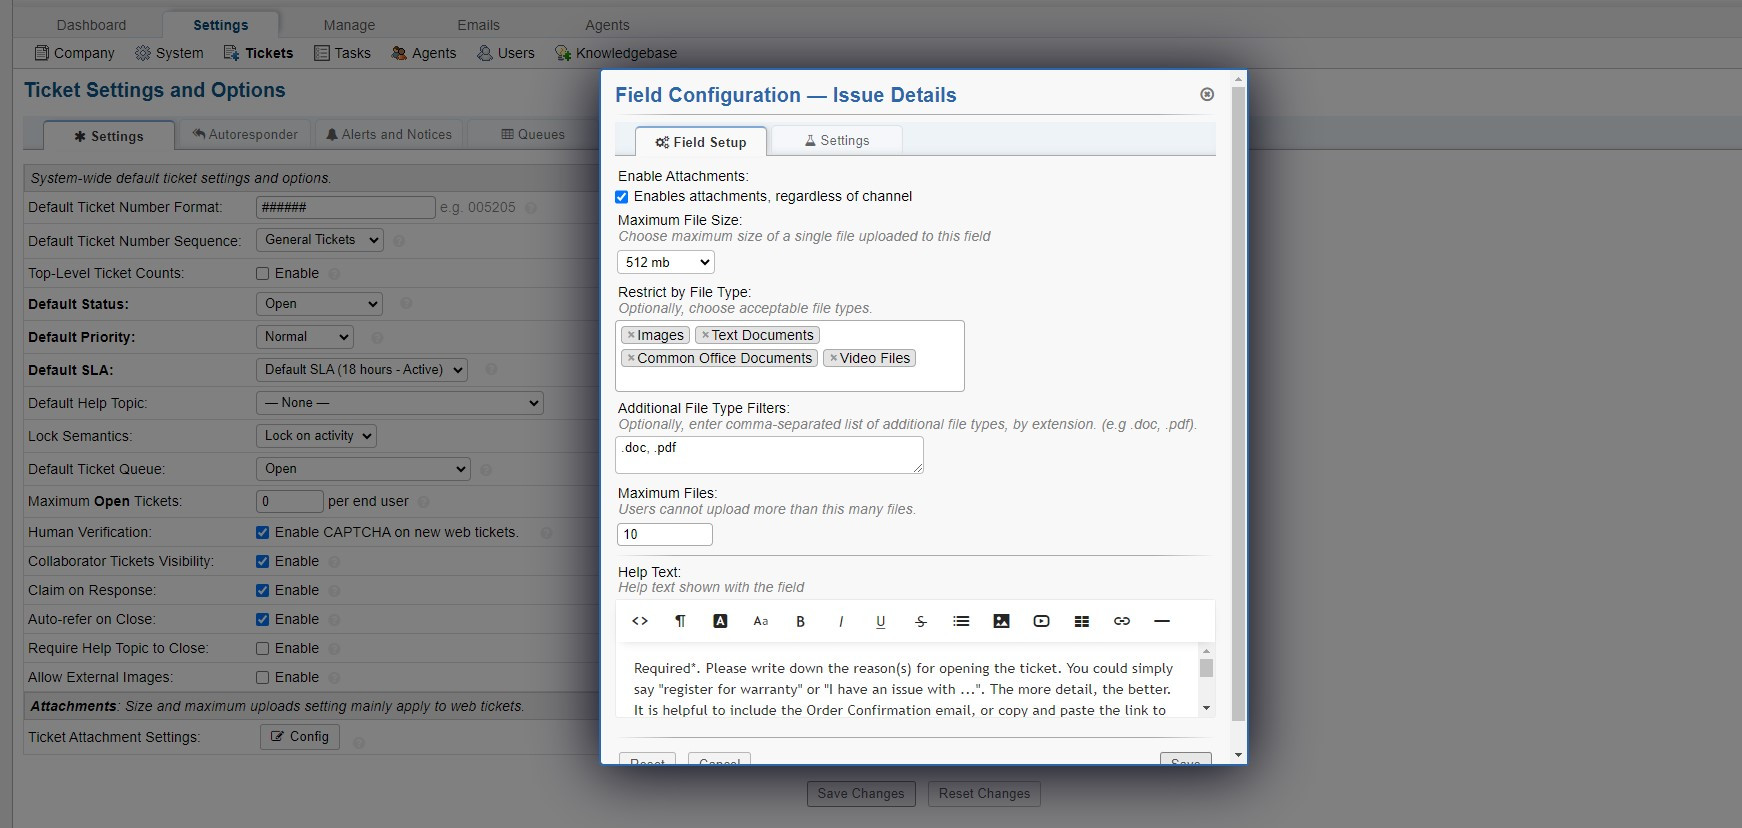
Task: Uncheck Enables attachments regardless of channel
Action: coord(622,197)
